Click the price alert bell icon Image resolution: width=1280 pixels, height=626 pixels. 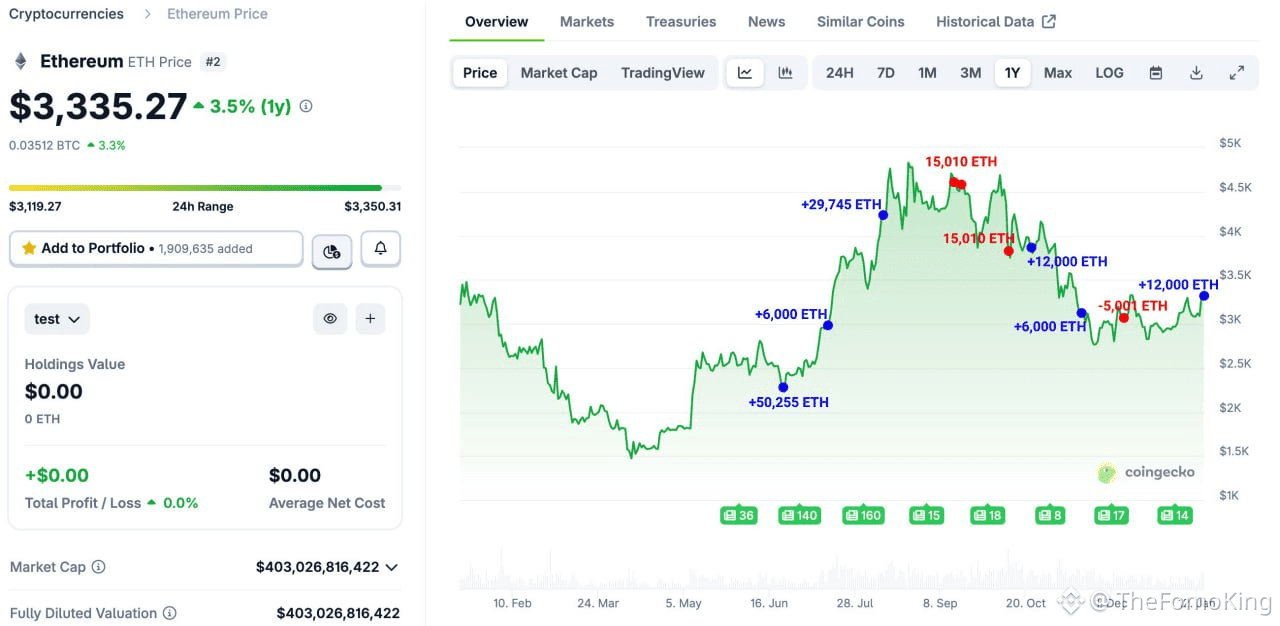(x=381, y=249)
